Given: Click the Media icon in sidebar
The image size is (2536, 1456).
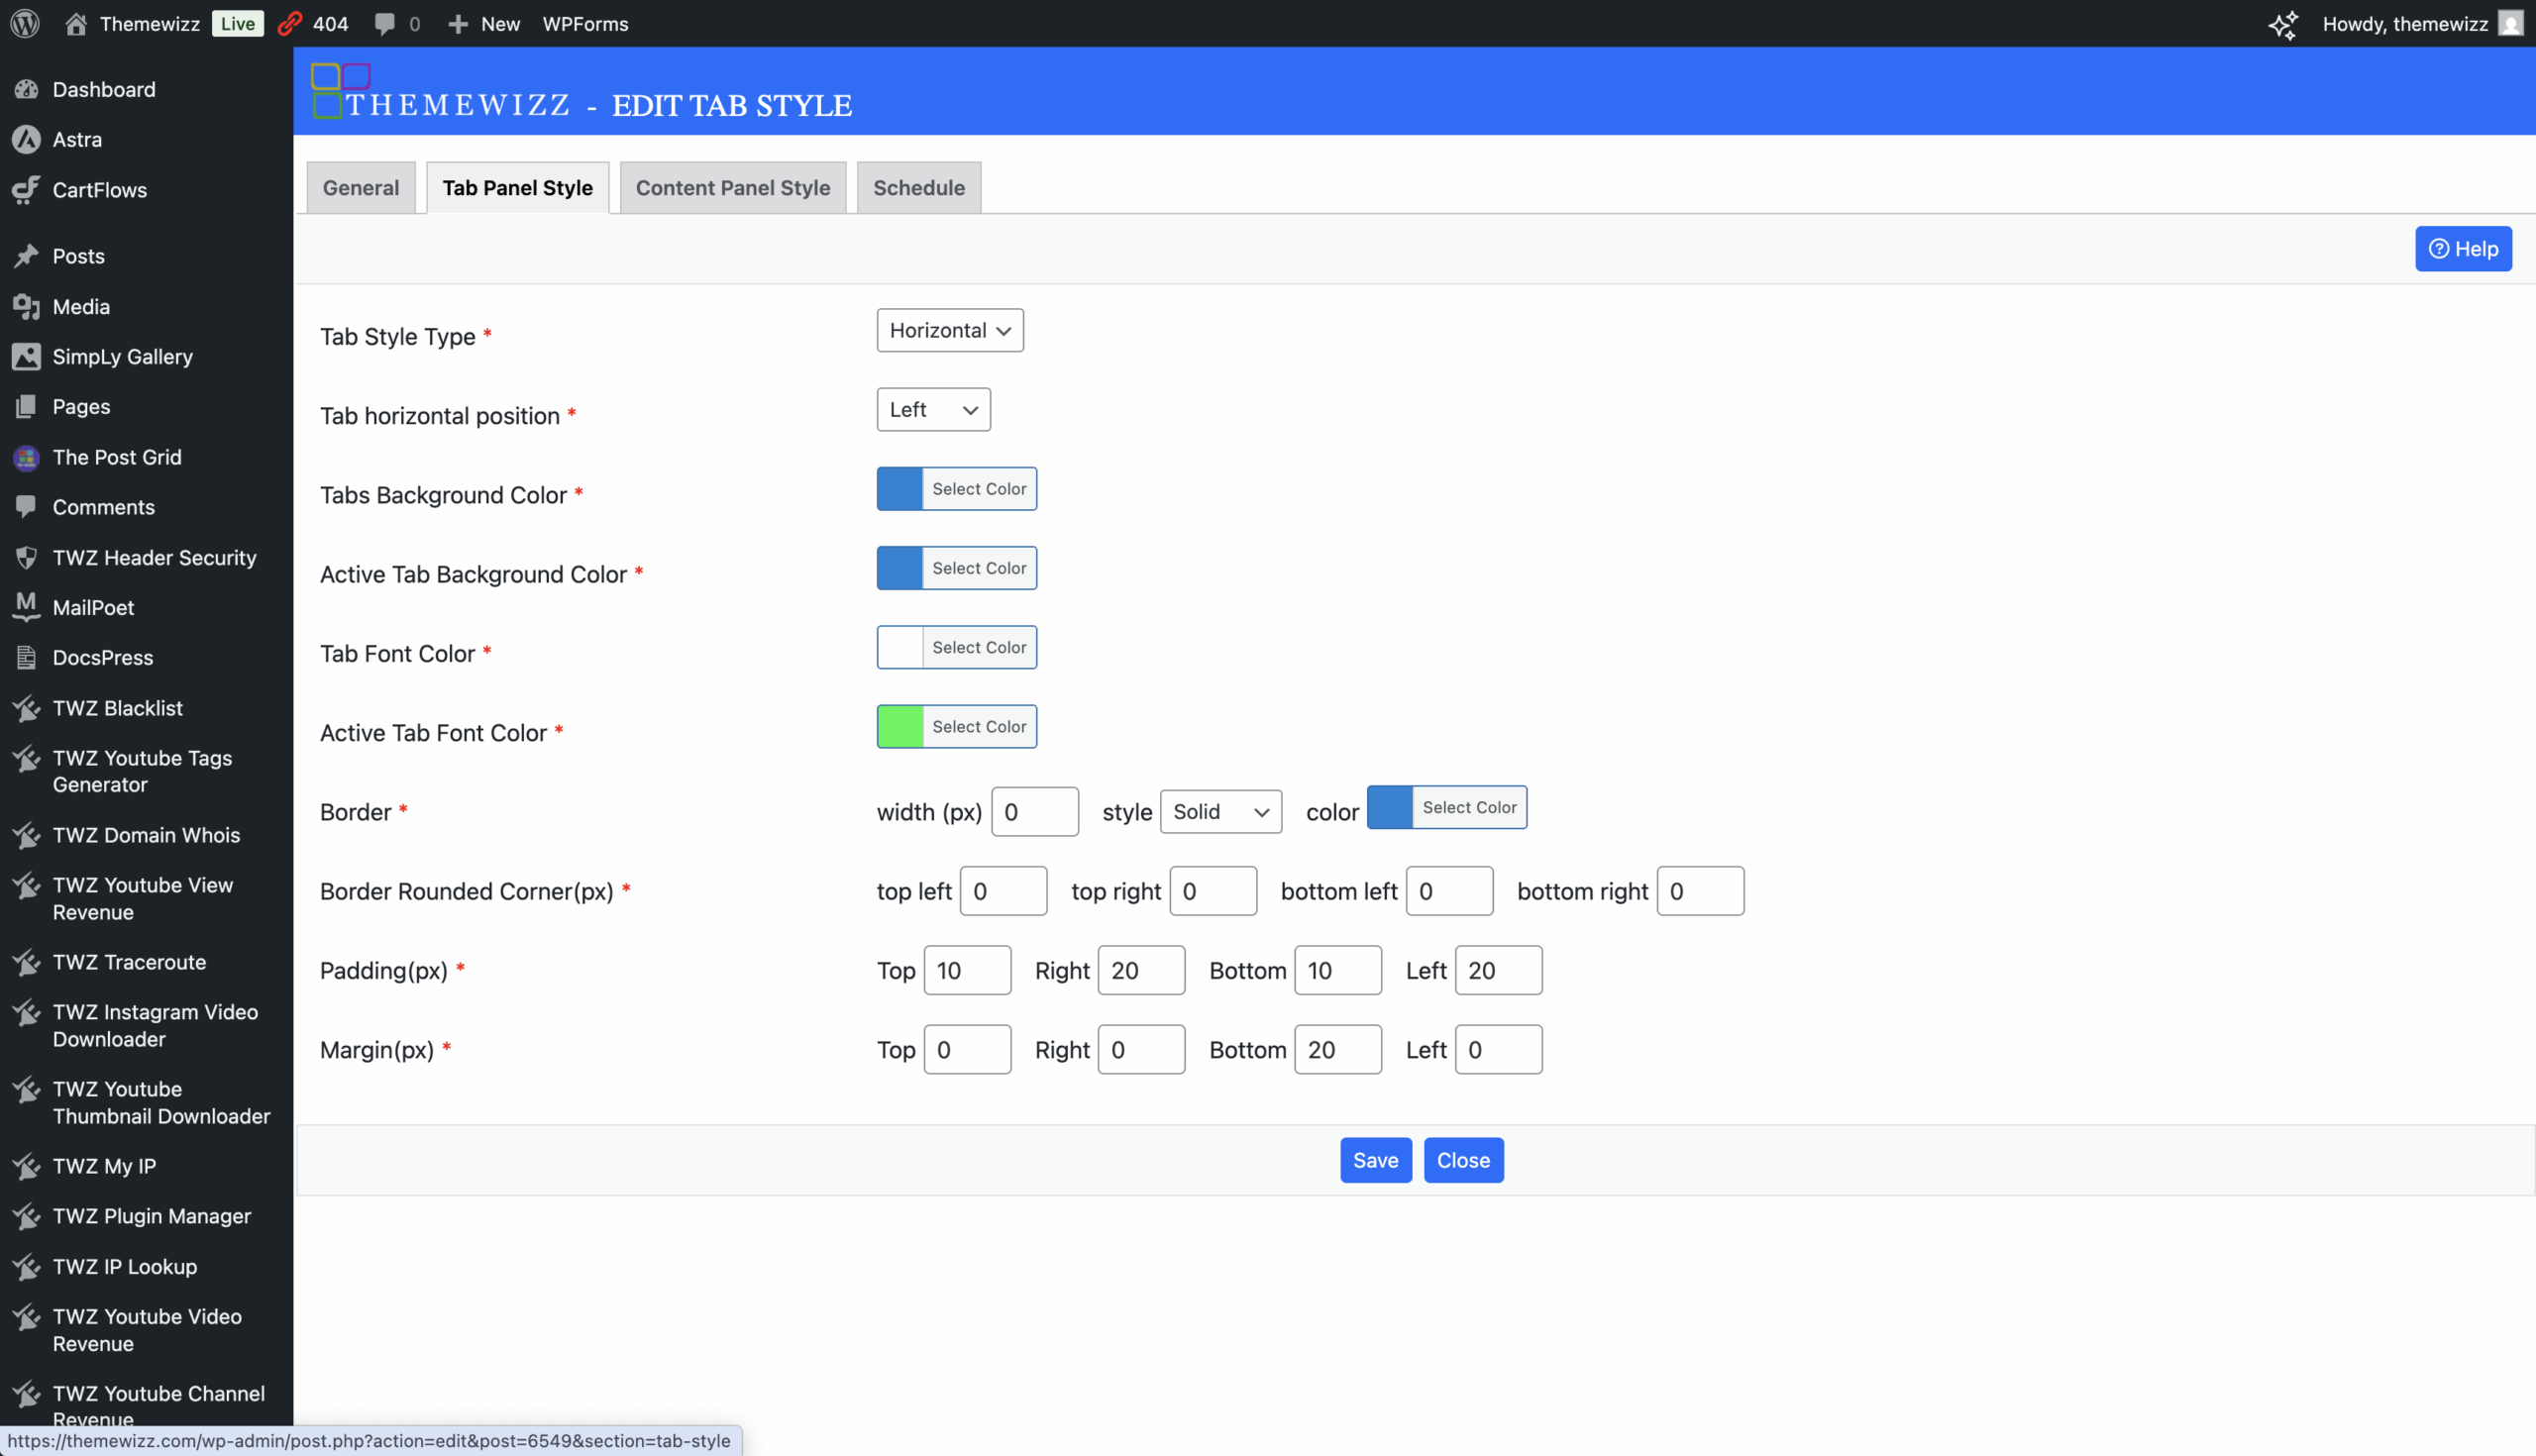Looking at the screenshot, I should [27, 306].
